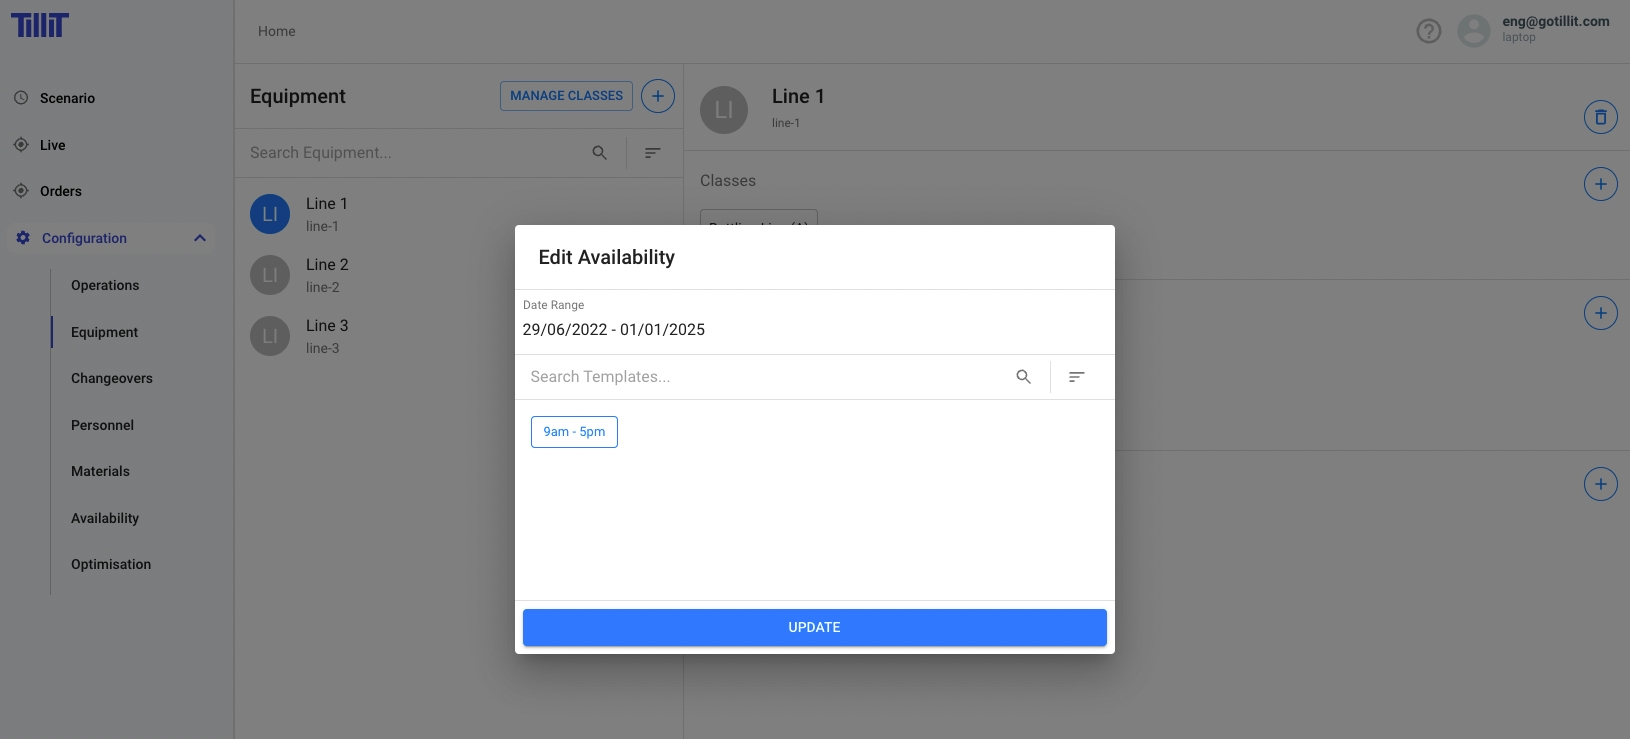Click the equipment list filter icon
Image resolution: width=1630 pixels, height=739 pixels.
652,153
